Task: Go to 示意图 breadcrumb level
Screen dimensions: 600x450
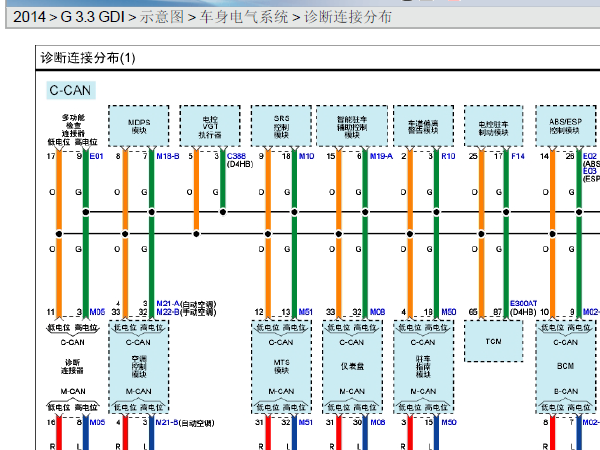Action: [x=161, y=17]
